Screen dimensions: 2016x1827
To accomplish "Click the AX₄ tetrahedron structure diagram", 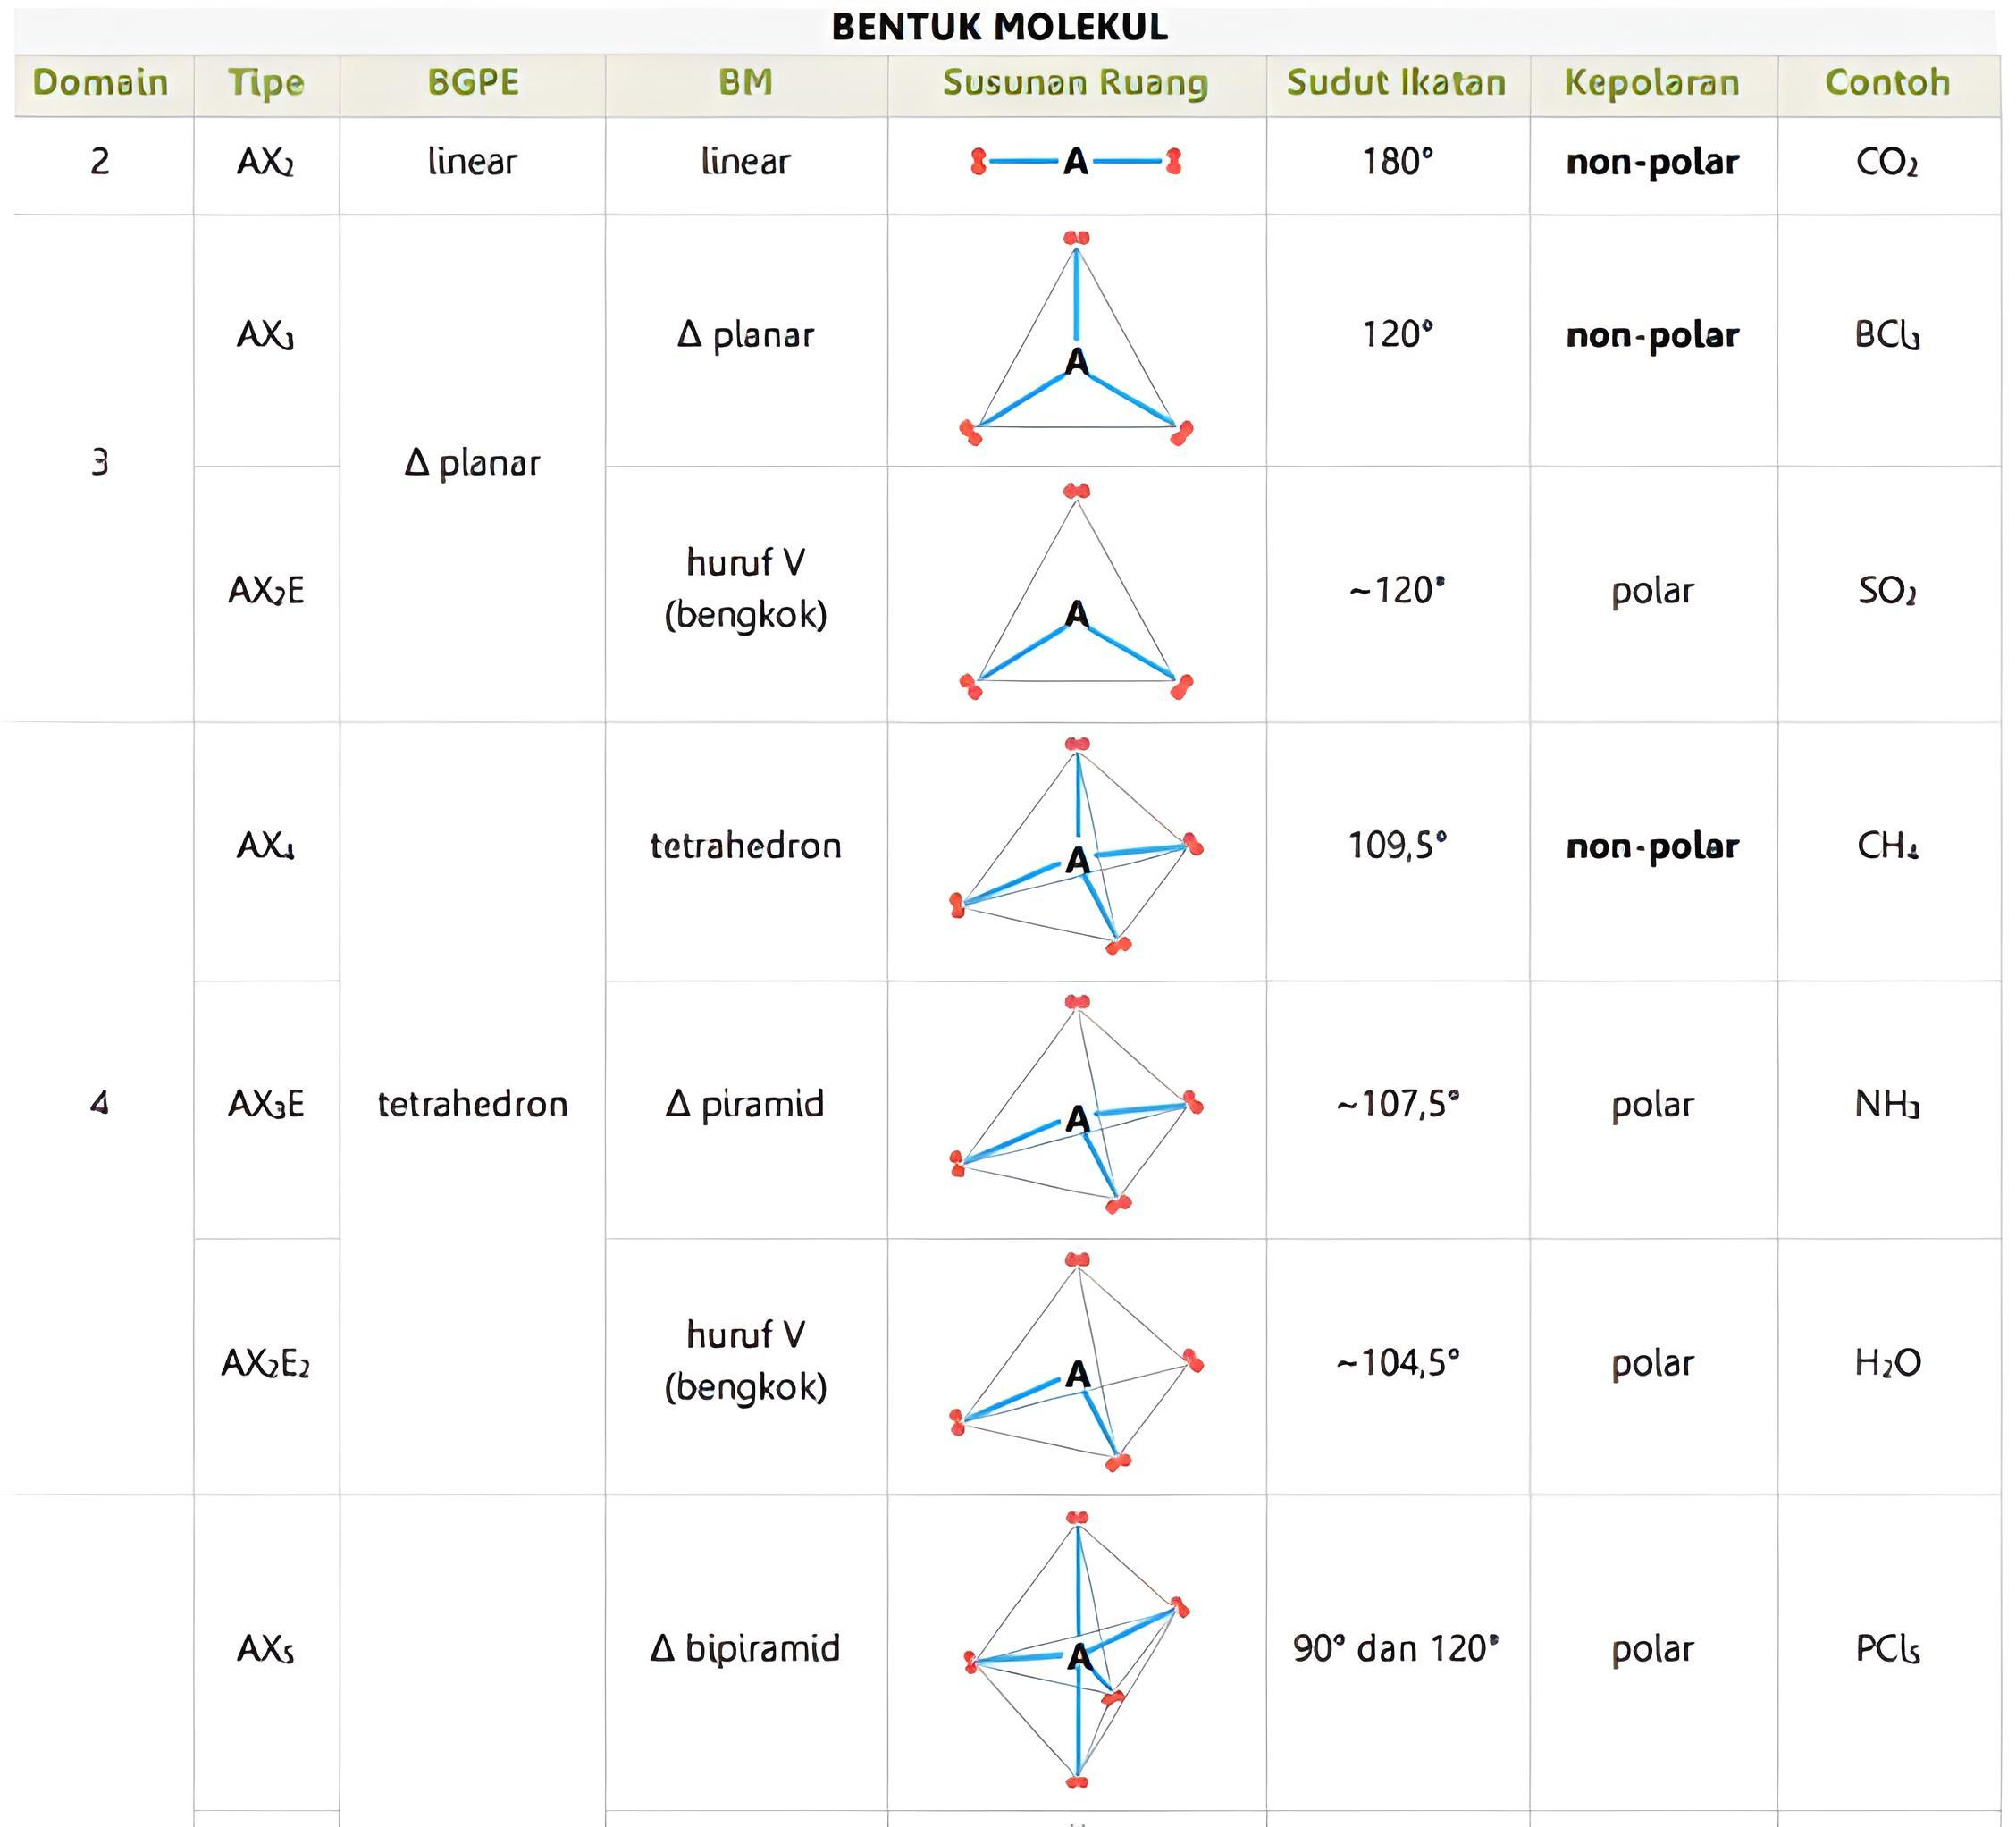I will (1076, 850).
